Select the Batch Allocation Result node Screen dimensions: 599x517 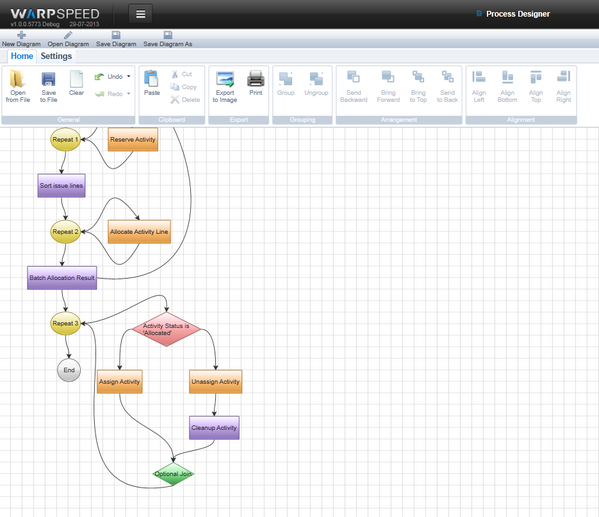coord(62,278)
